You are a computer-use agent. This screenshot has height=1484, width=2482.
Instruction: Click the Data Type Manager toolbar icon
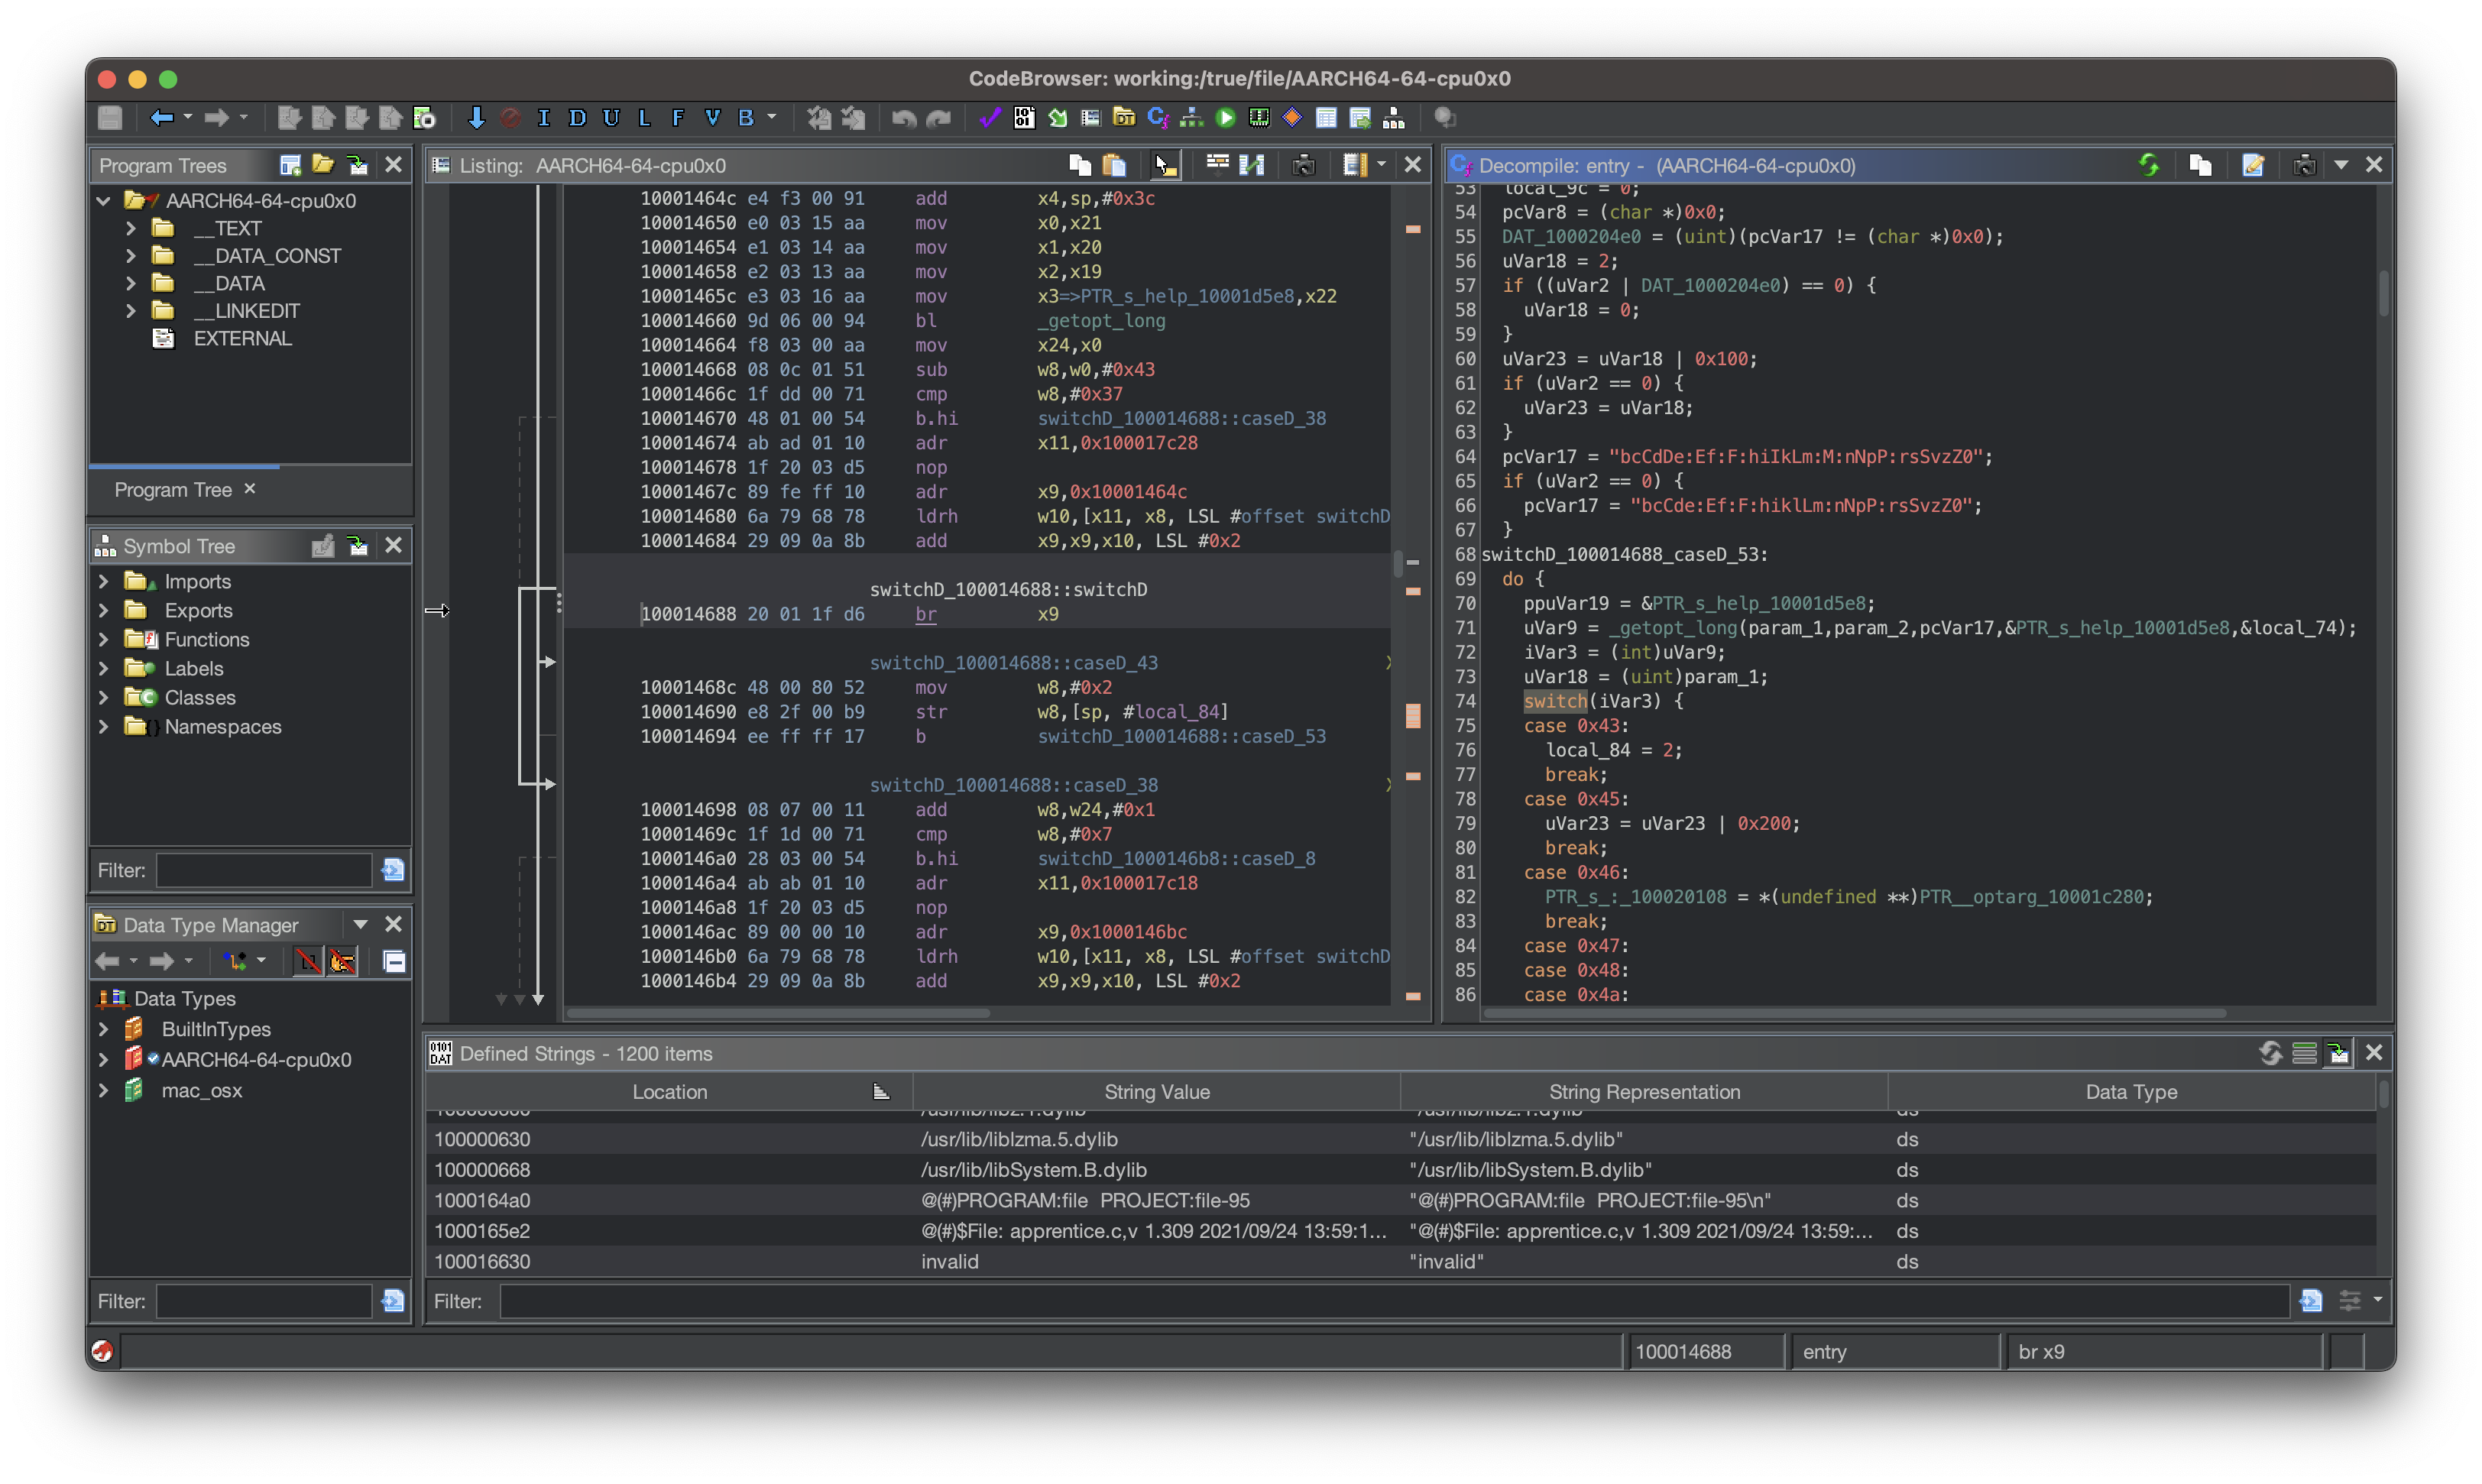point(1124,118)
